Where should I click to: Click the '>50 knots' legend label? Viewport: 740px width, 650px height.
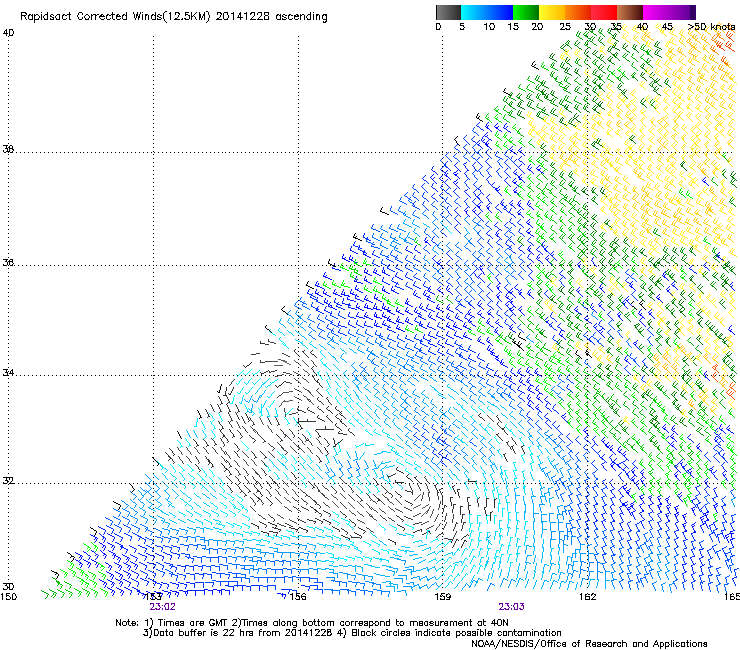pos(711,27)
